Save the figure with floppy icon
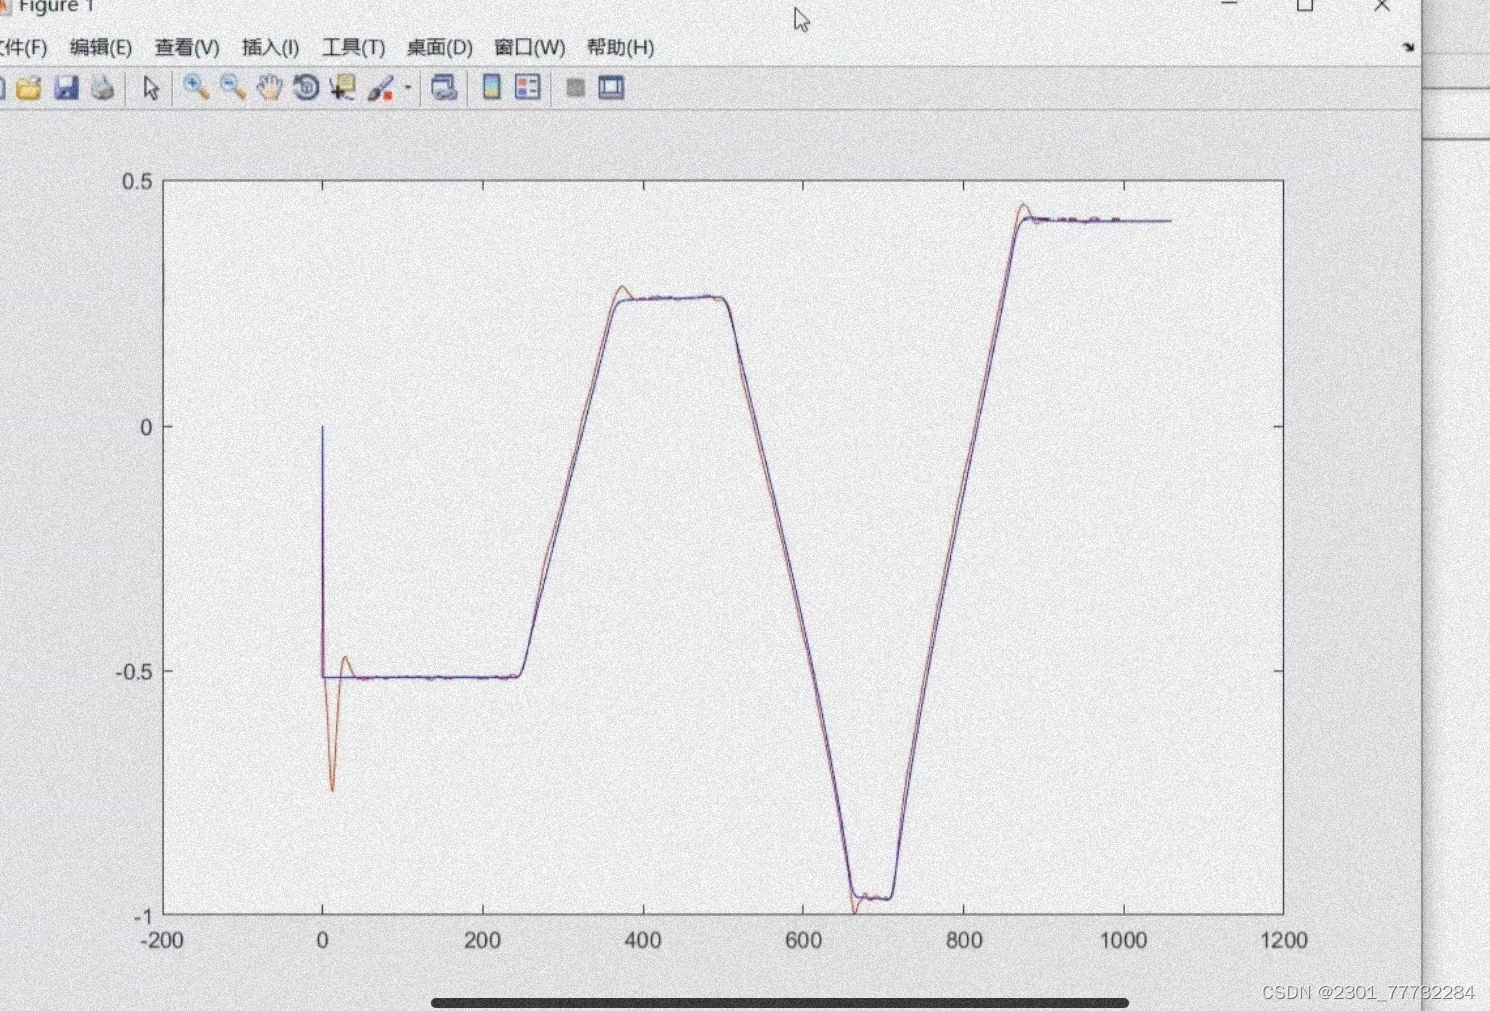 [66, 88]
